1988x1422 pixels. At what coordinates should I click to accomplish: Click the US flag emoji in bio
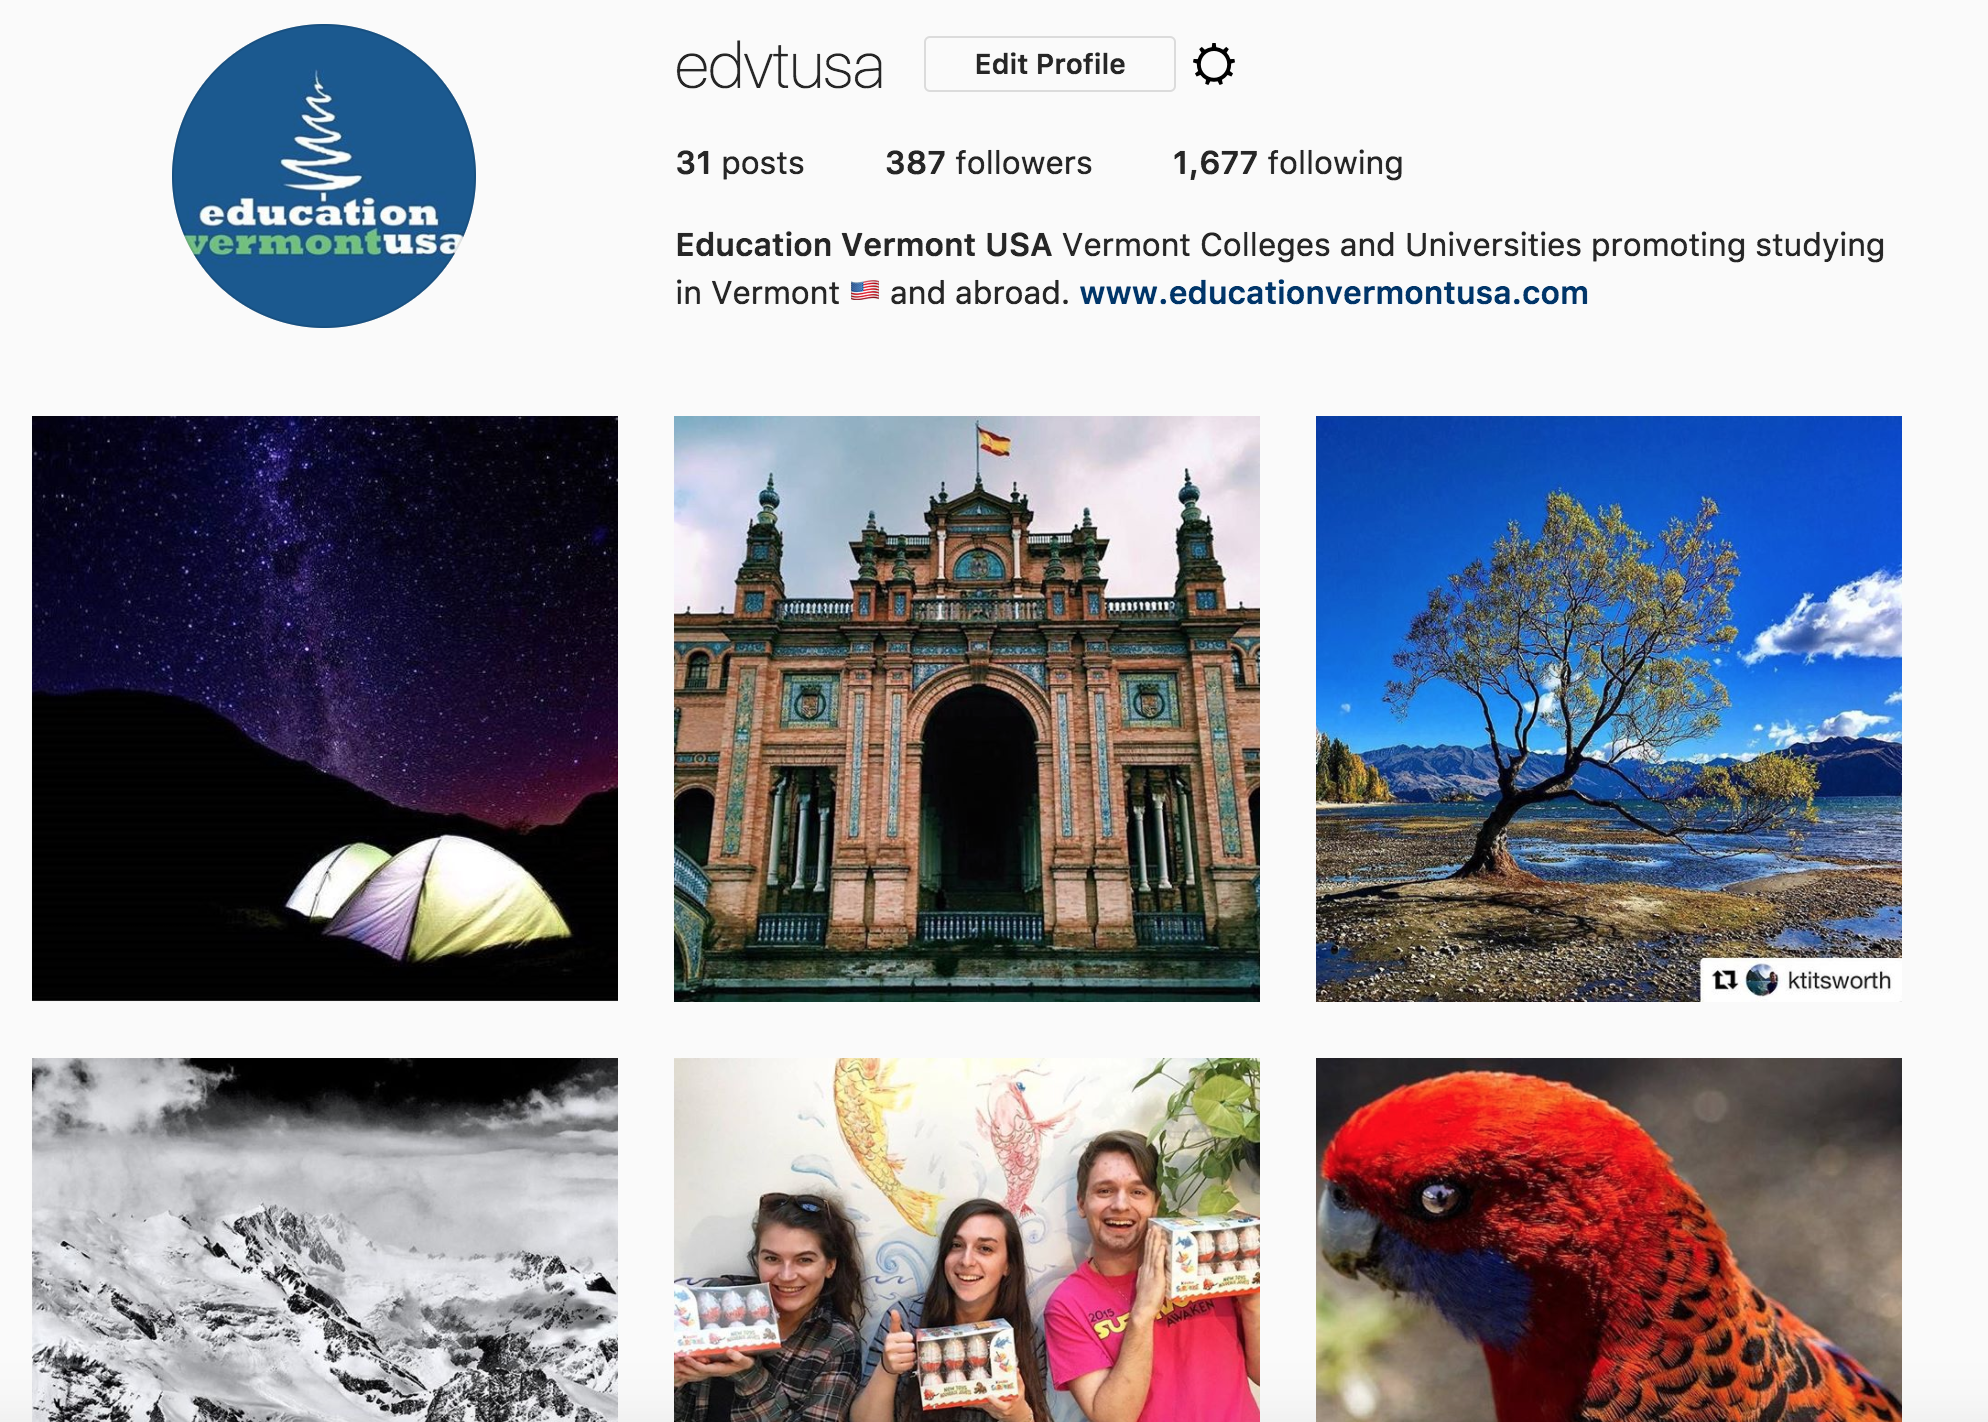[865, 291]
